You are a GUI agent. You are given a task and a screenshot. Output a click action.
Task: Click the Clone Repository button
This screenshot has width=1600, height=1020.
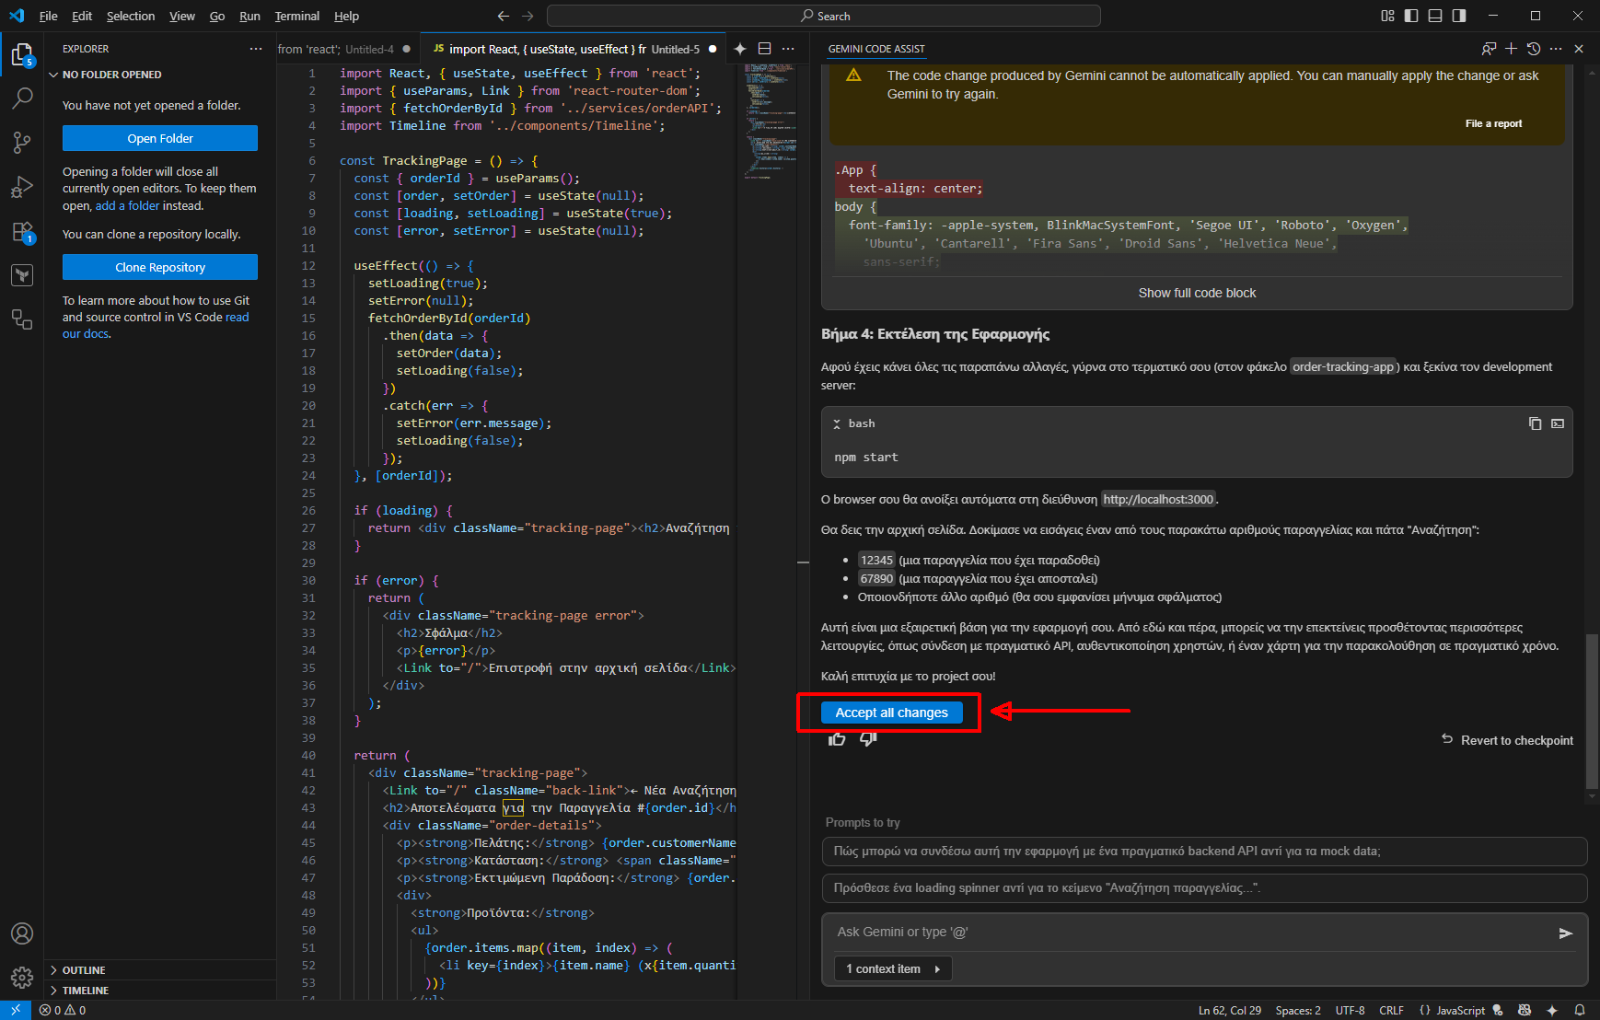coord(160,267)
